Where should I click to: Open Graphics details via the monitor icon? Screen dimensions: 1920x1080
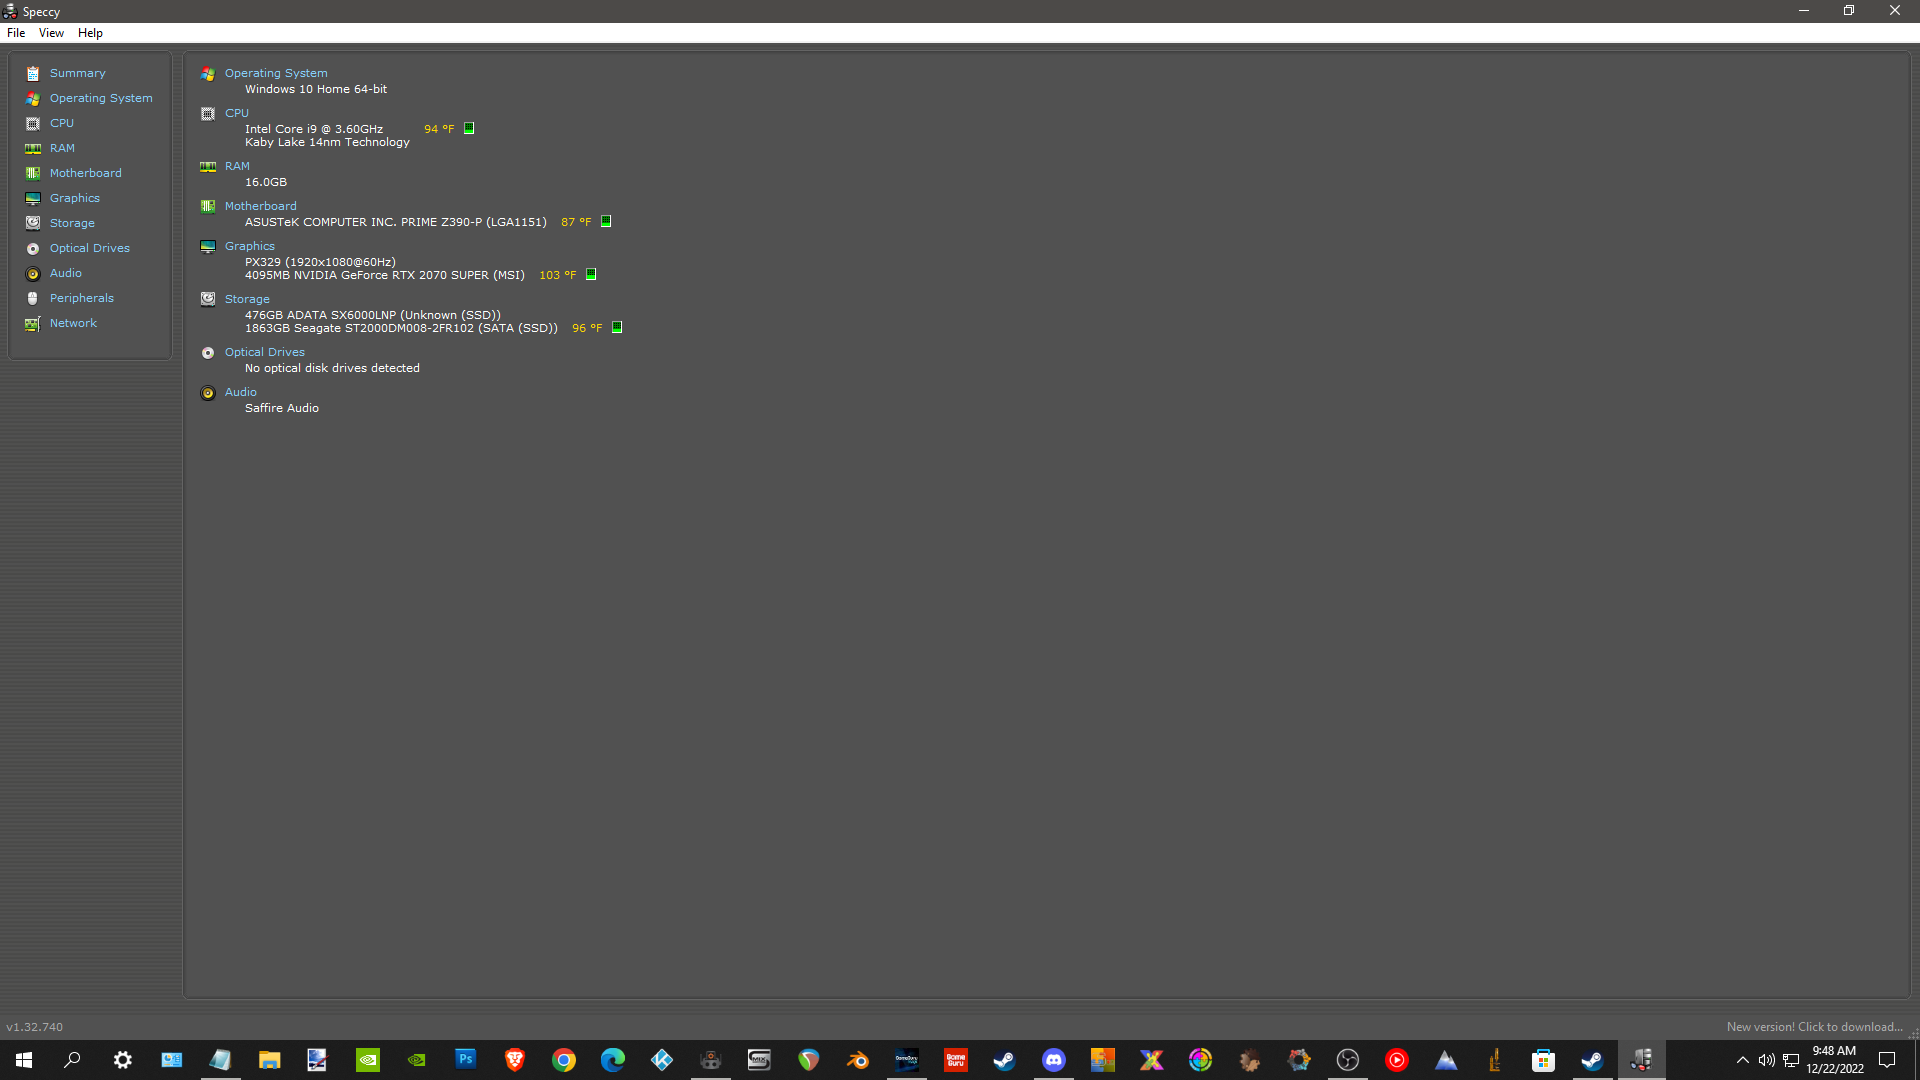pyautogui.click(x=33, y=198)
